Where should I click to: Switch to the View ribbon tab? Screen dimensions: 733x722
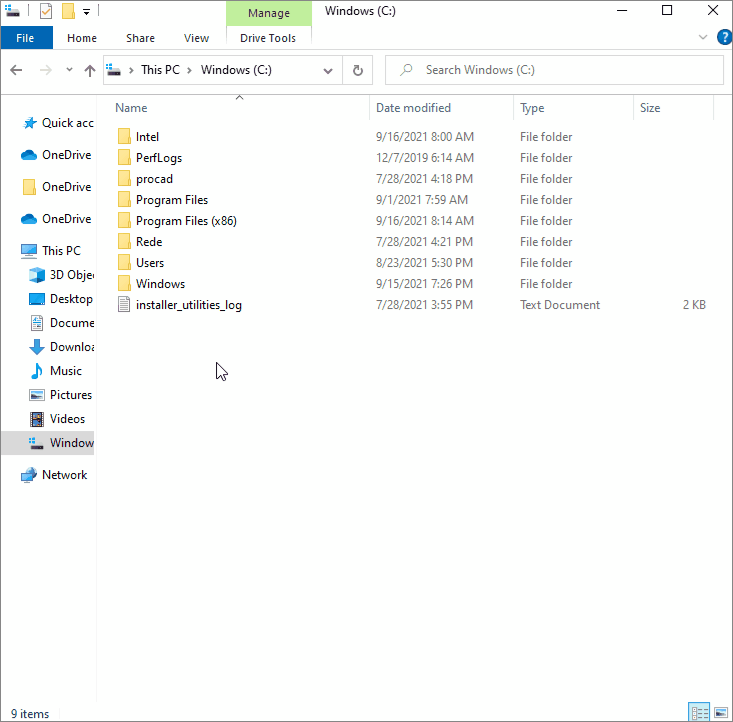pyautogui.click(x=196, y=38)
